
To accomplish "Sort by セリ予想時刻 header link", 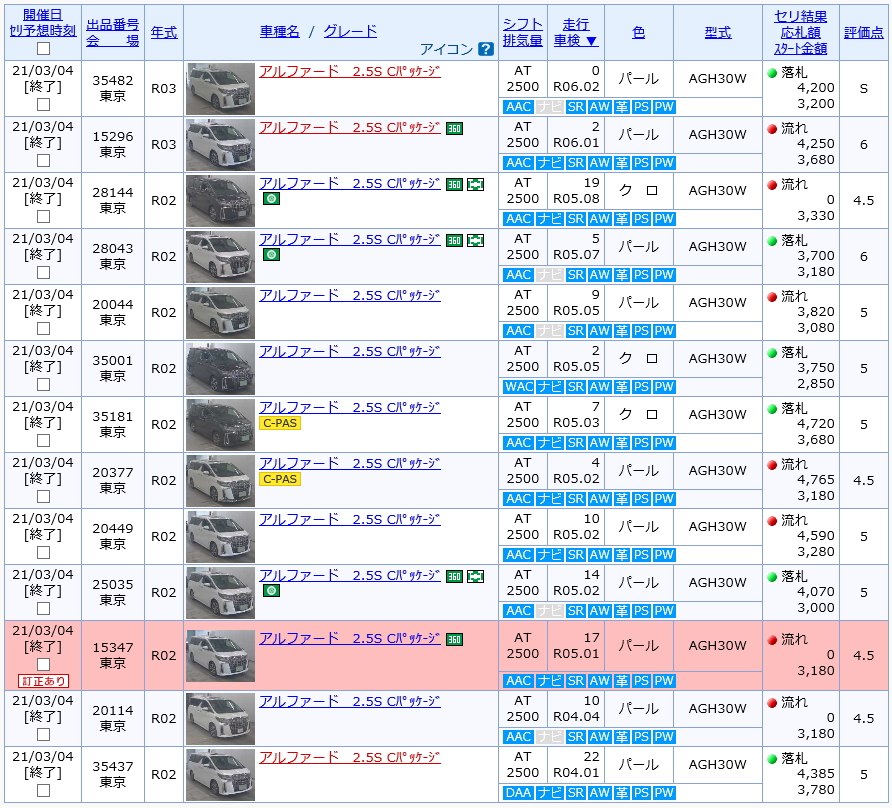I will (x=43, y=31).
